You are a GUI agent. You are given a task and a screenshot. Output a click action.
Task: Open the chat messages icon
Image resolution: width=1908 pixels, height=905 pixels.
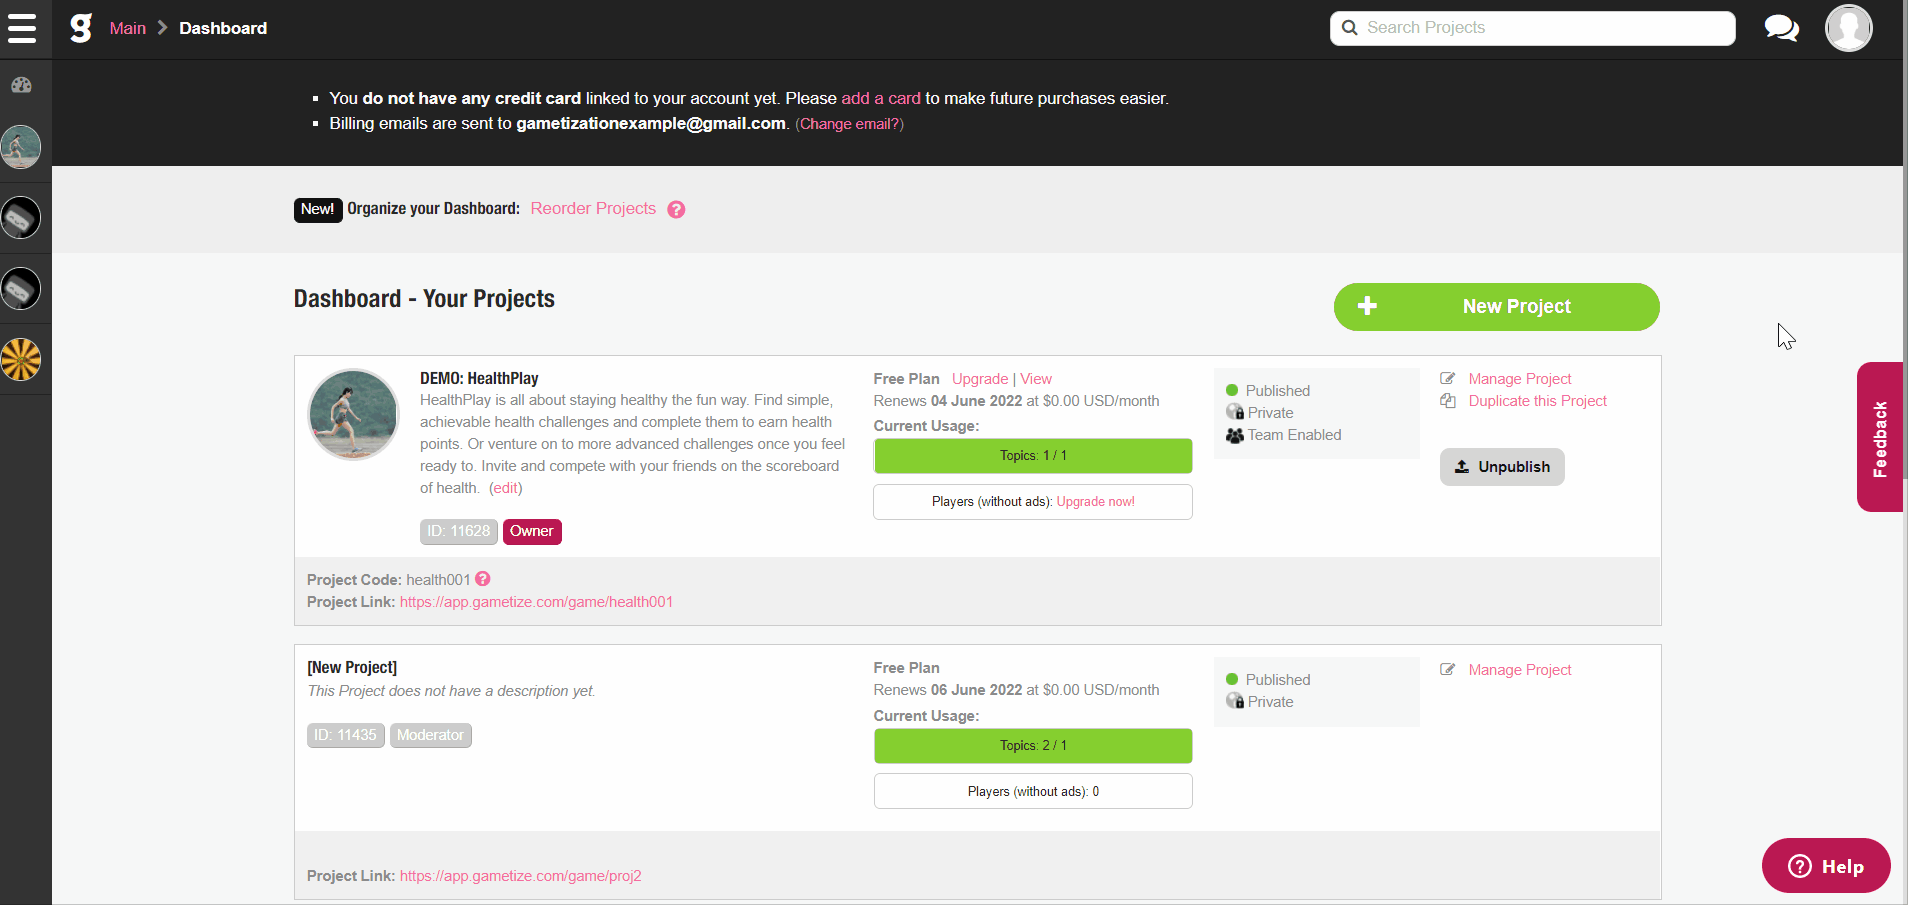coord(1782,28)
